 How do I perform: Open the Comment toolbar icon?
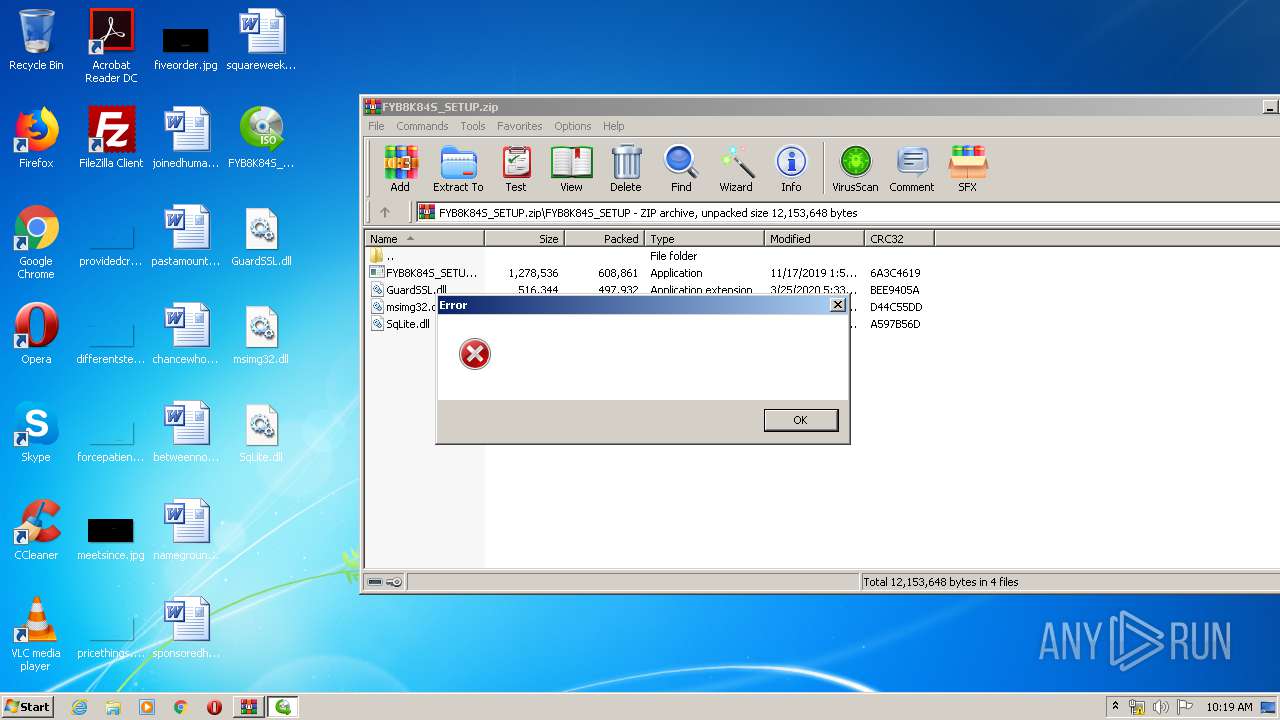click(x=912, y=168)
